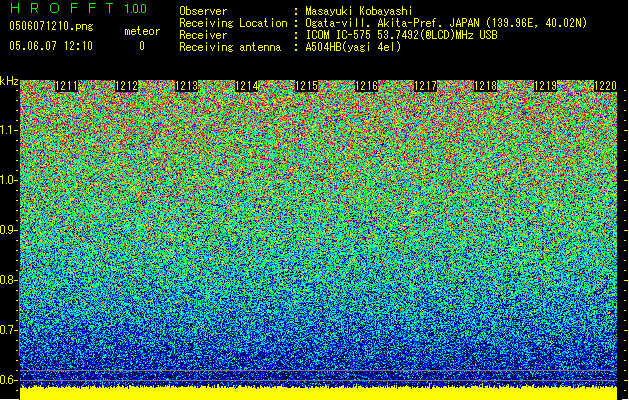This screenshot has width=629, height=400.
Task: Click the HROFFT title text
Action: tap(62, 8)
